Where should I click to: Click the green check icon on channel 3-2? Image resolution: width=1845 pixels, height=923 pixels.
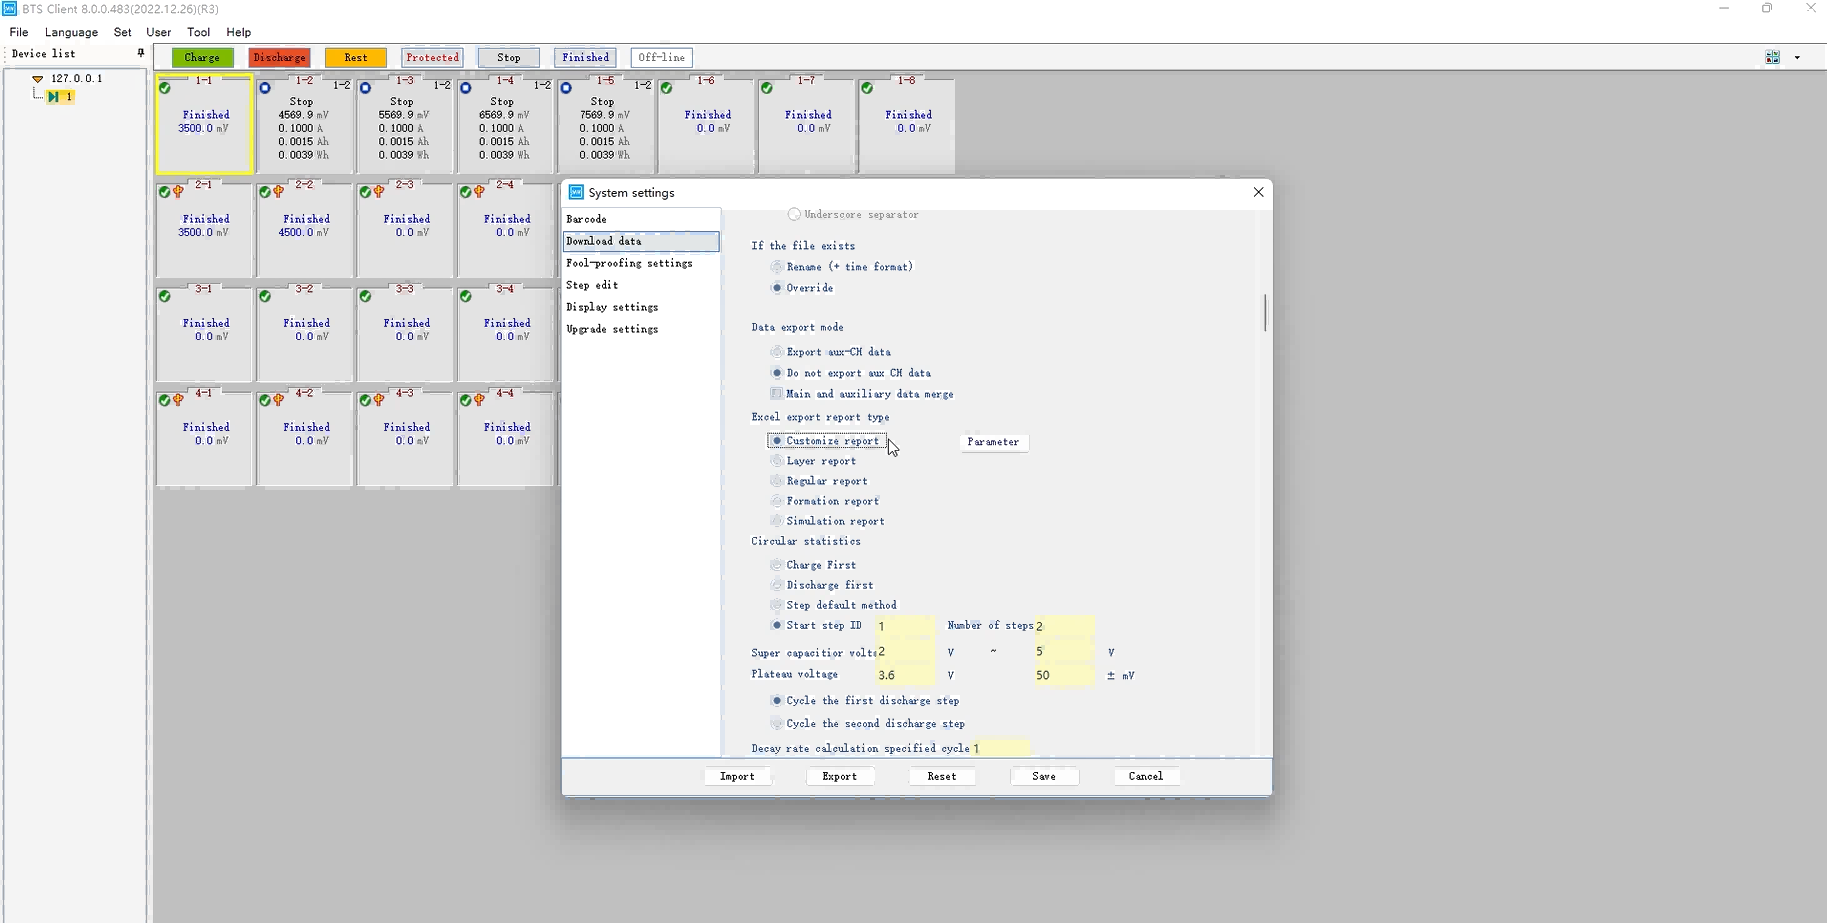pos(265,296)
